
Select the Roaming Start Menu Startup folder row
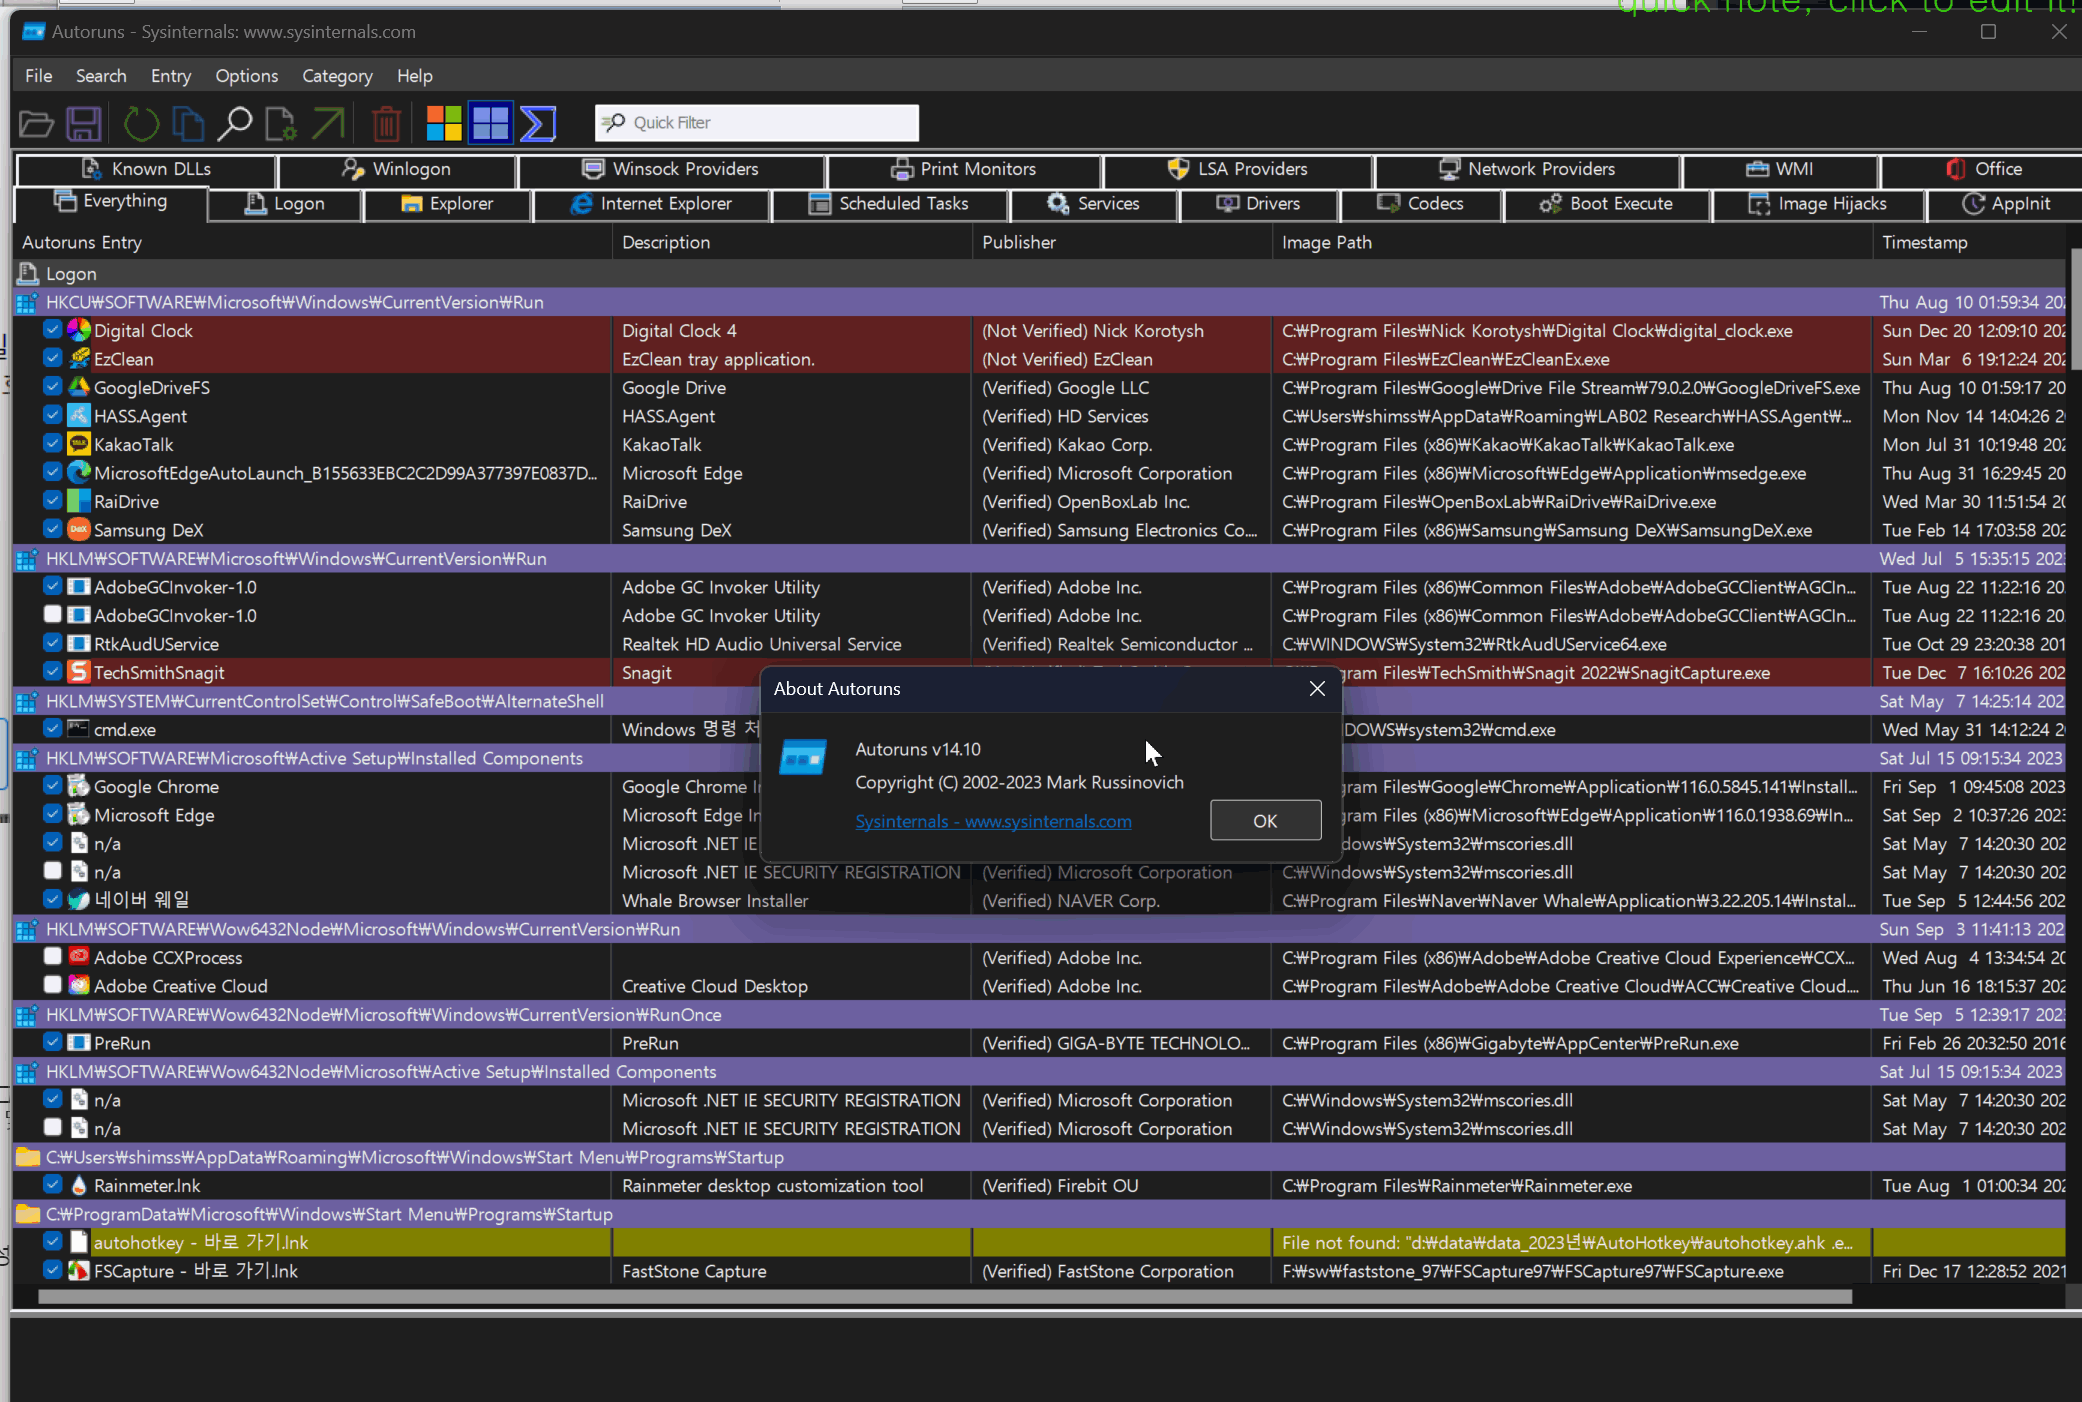pyautogui.click(x=1039, y=1157)
